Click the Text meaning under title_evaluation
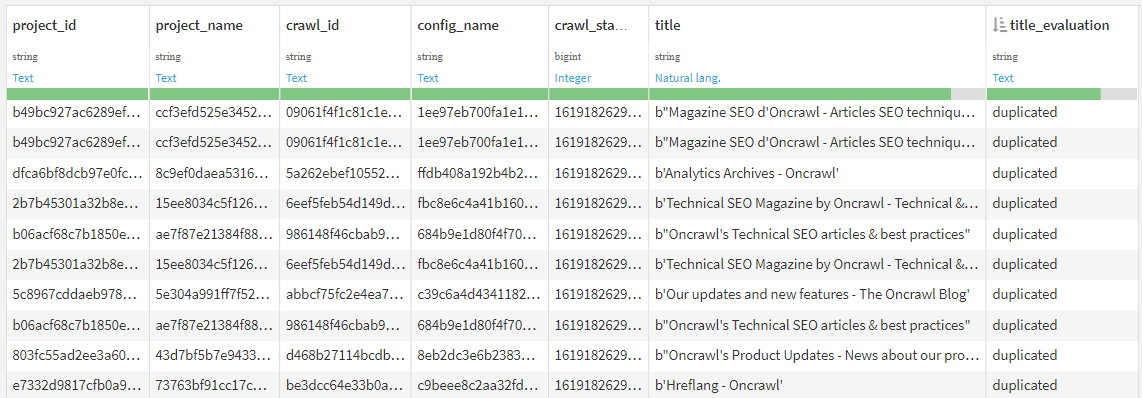 click(1003, 77)
